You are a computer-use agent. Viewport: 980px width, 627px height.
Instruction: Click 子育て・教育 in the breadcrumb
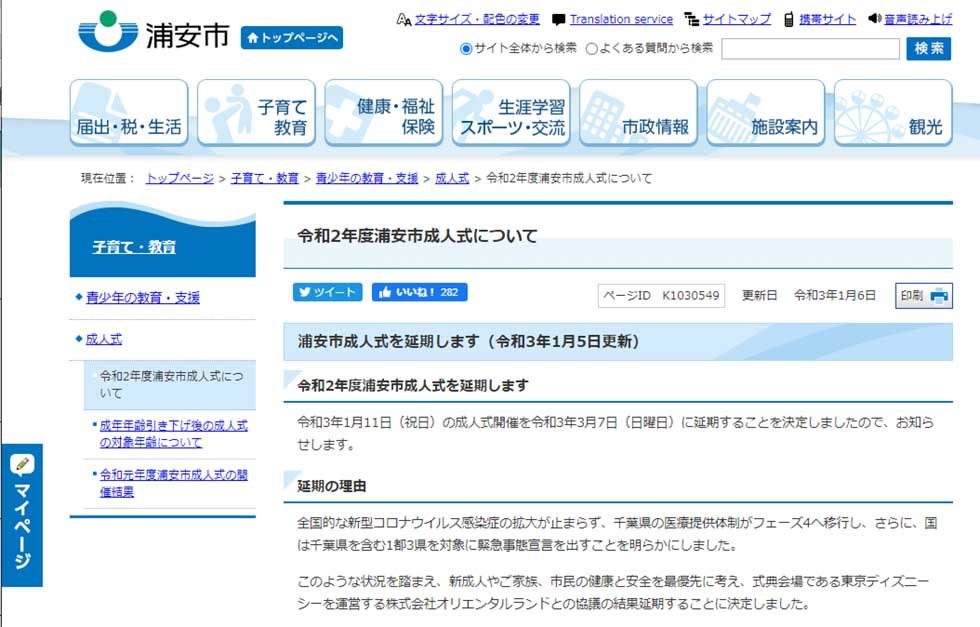tap(264, 179)
